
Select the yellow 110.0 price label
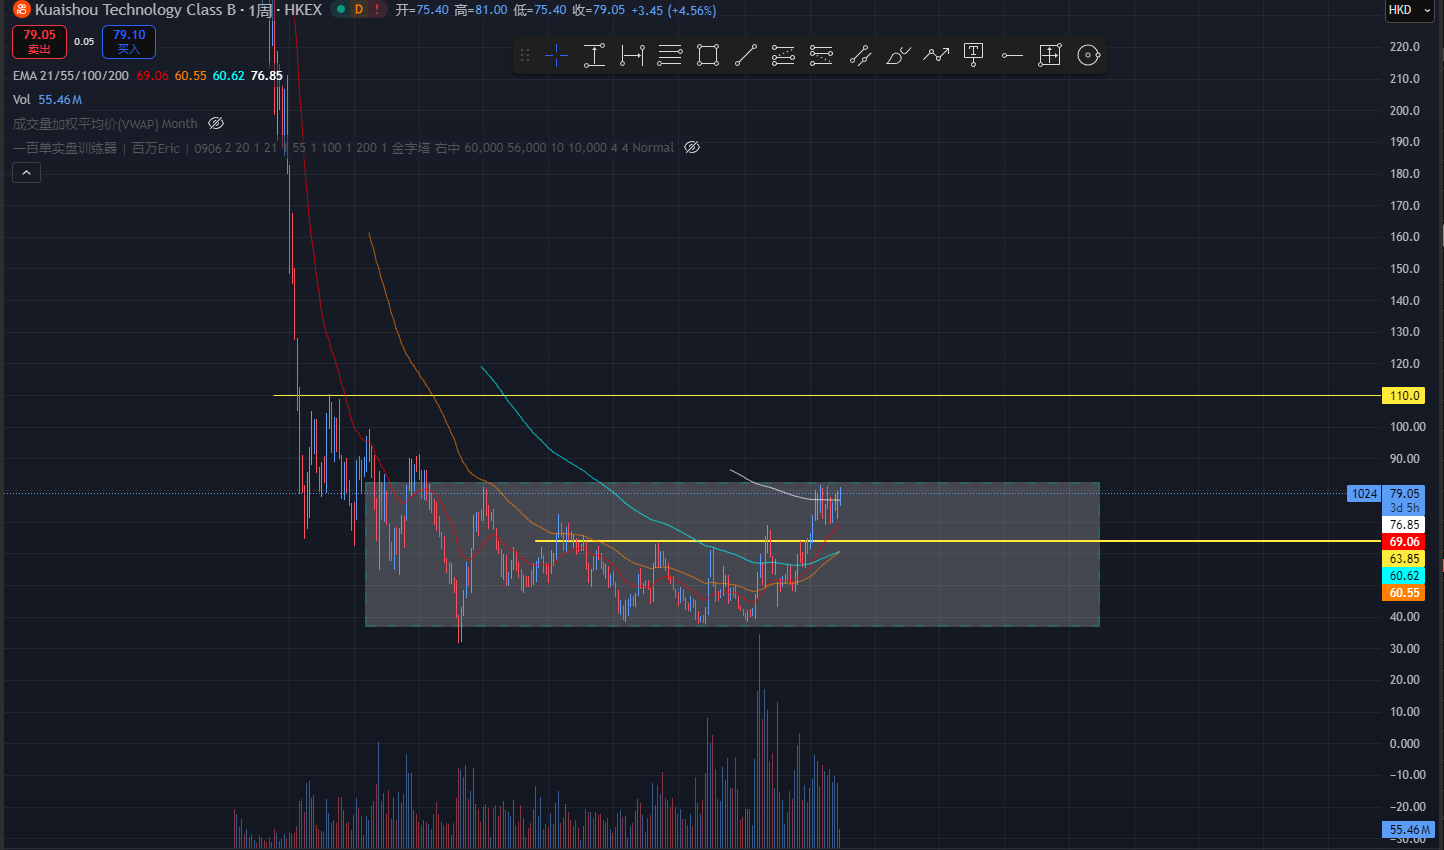tap(1403, 396)
